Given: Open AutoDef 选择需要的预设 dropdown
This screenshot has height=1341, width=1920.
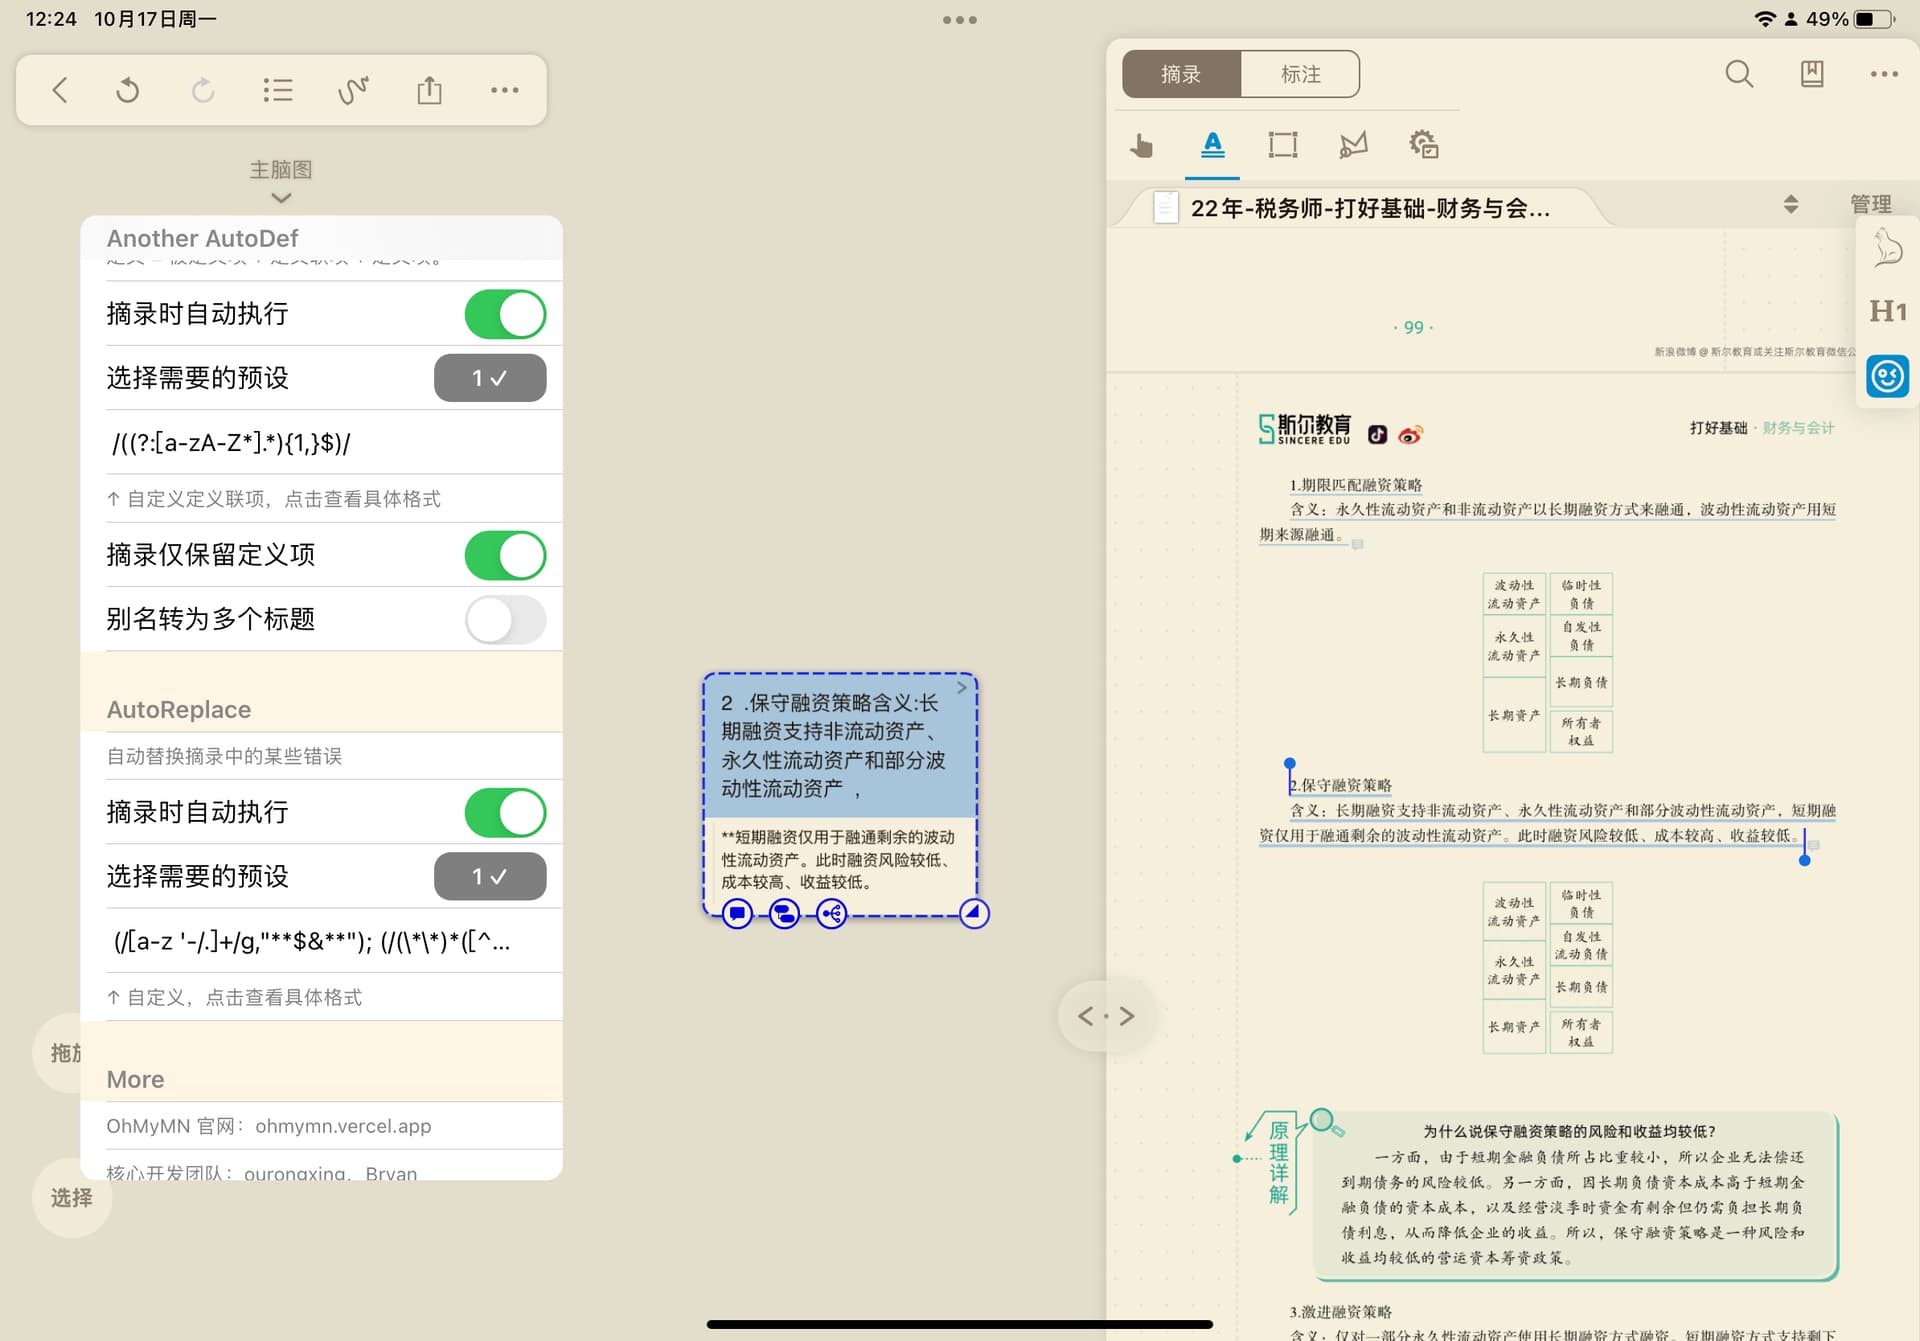Looking at the screenshot, I should [490, 378].
